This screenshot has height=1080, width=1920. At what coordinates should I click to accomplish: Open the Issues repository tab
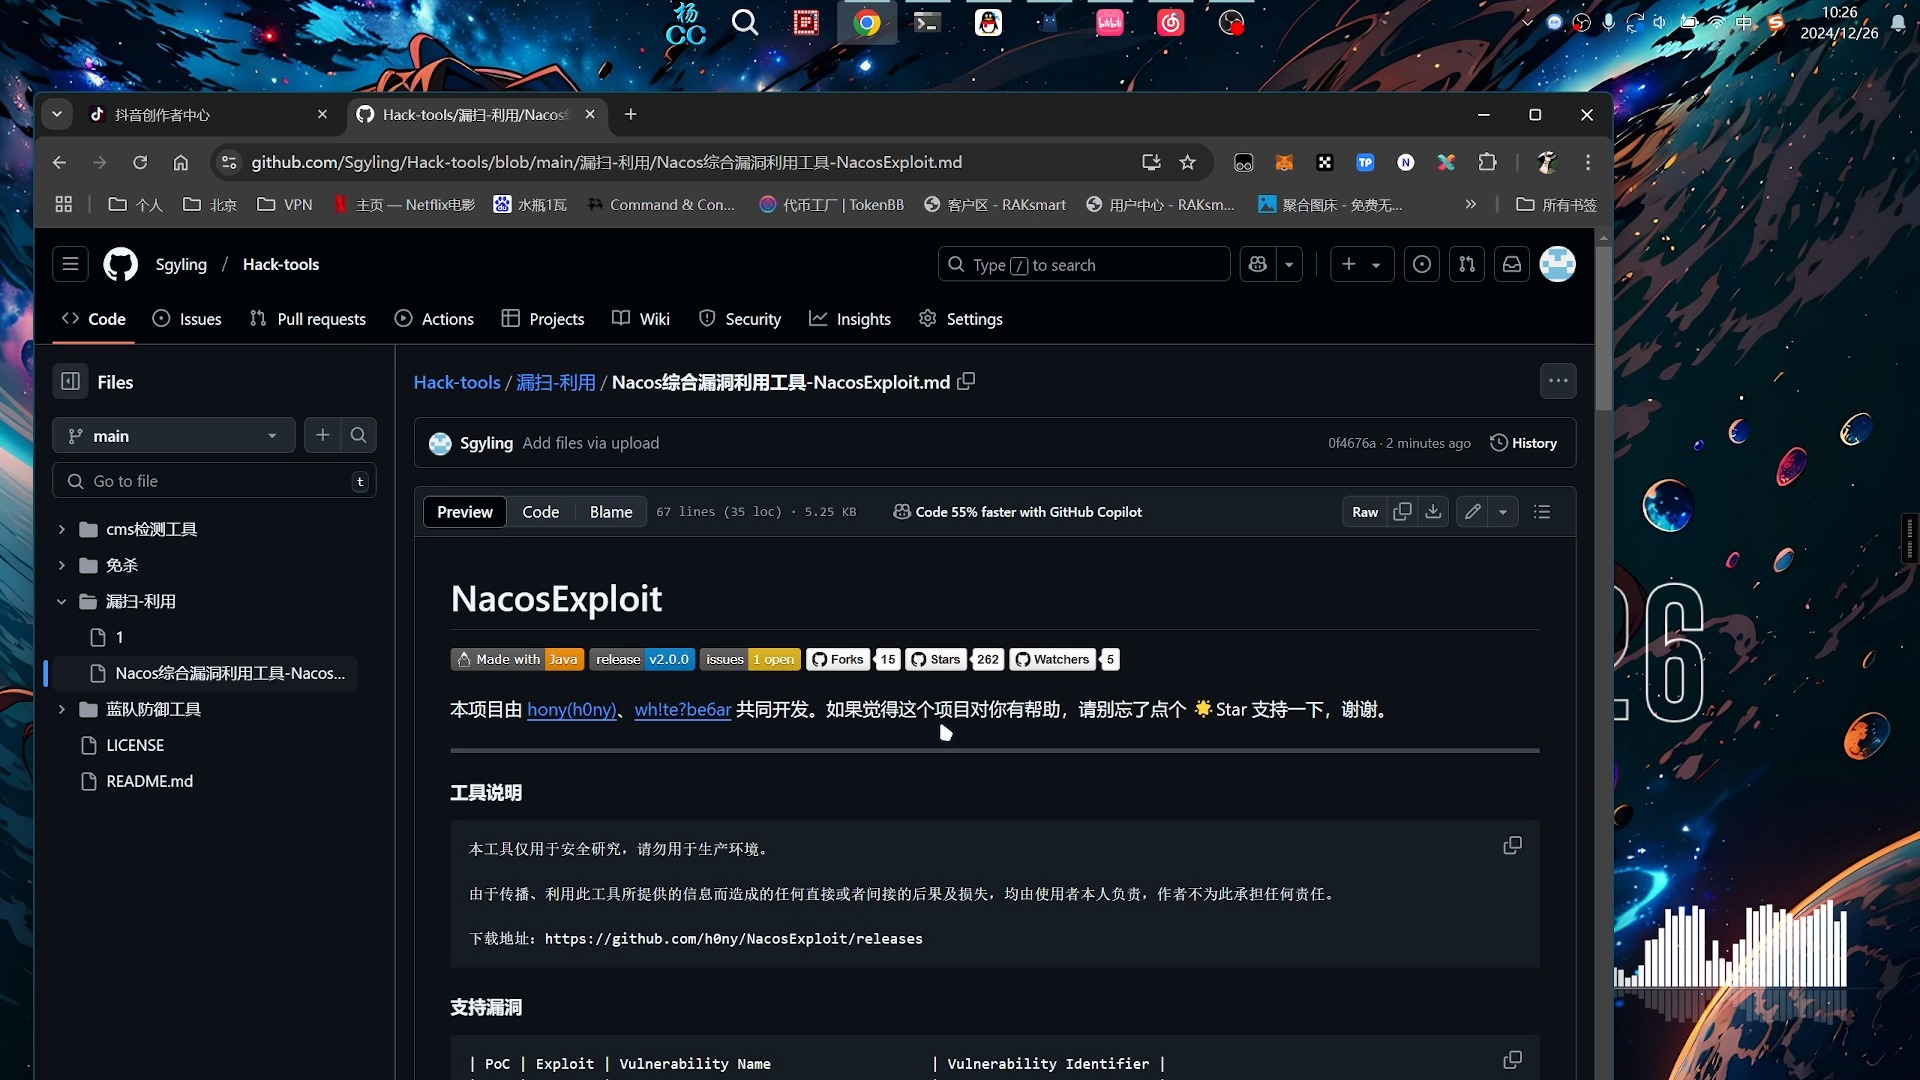pyautogui.click(x=187, y=318)
